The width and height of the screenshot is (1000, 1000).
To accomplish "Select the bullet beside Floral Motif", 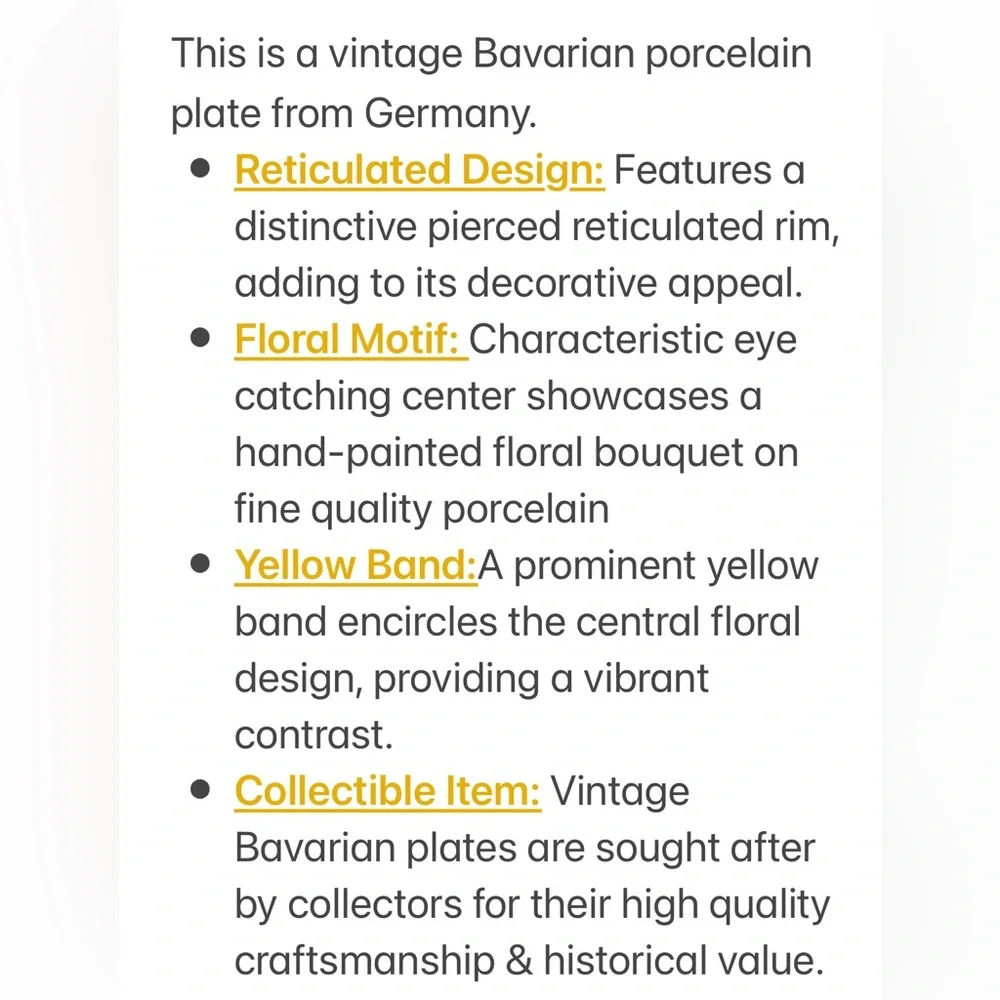I will tap(200, 337).
